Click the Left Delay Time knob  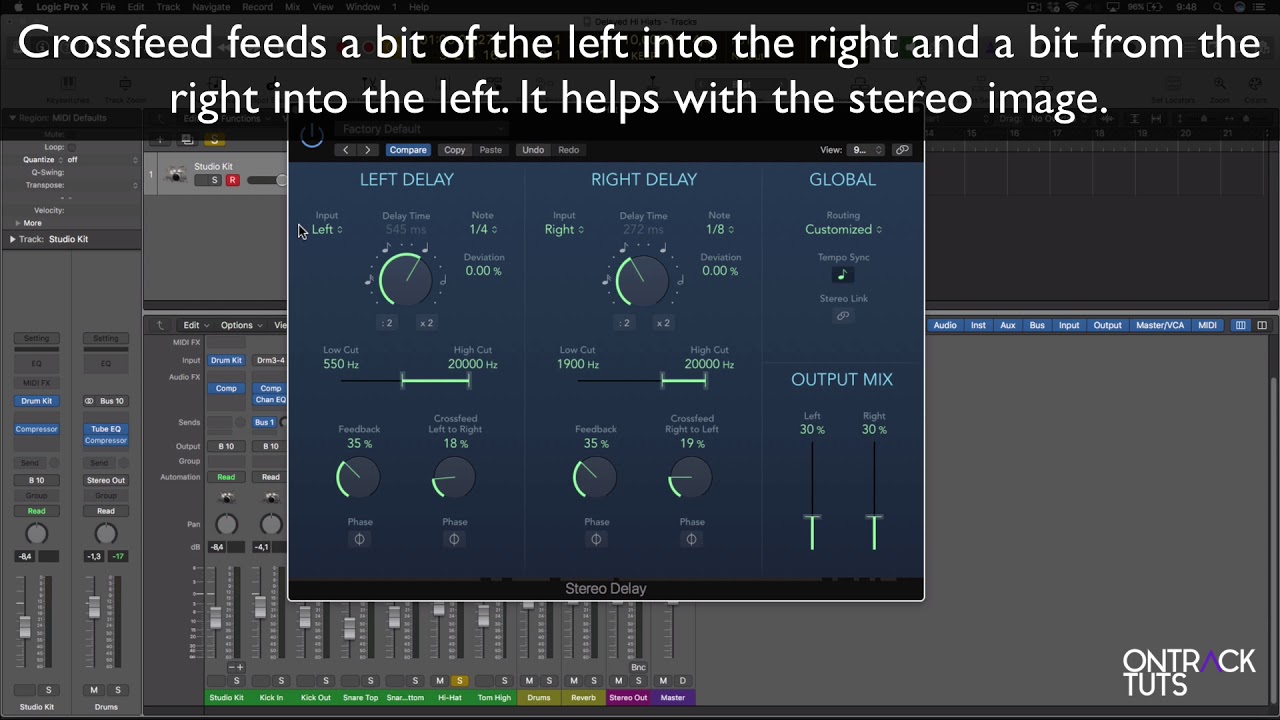406,280
